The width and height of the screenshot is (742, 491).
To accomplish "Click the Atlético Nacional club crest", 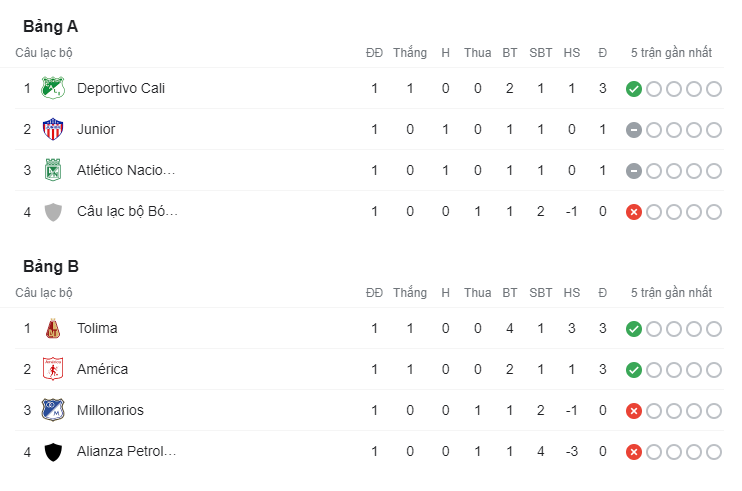I will coord(53,170).
